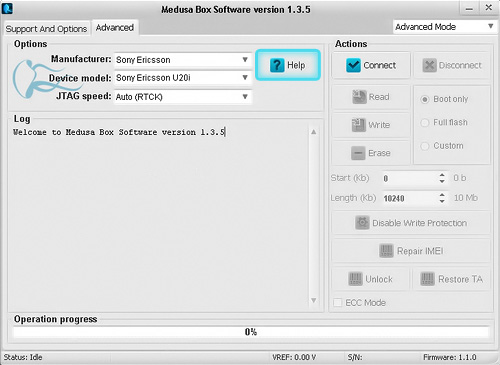
Task: Increase Start (Kb) with up stepper arrow
Action: point(442,175)
